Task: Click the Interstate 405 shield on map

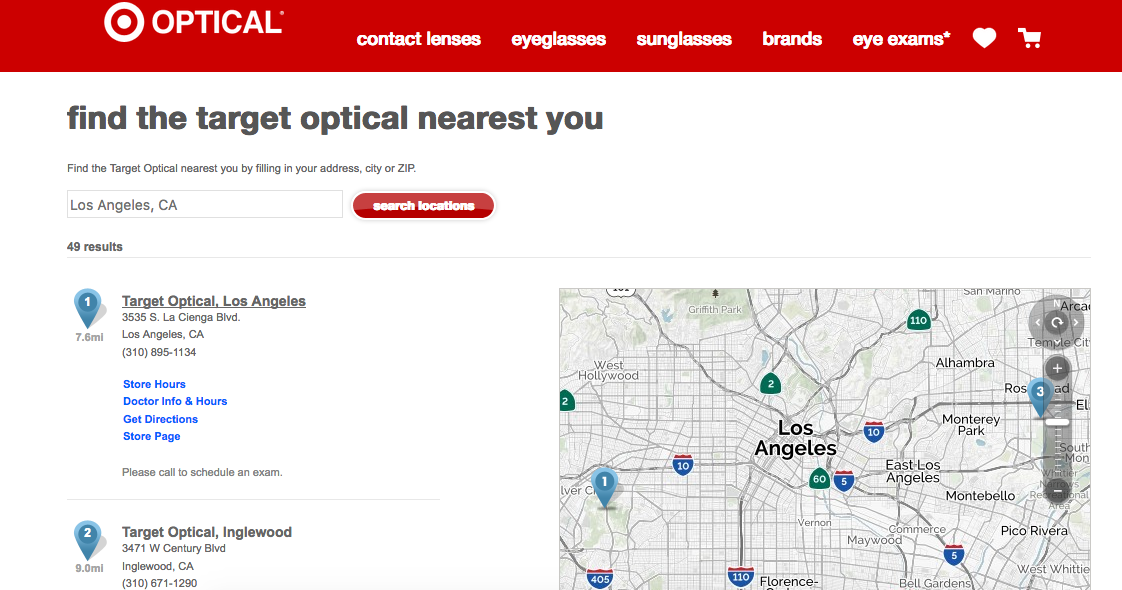Action: coord(600,579)
